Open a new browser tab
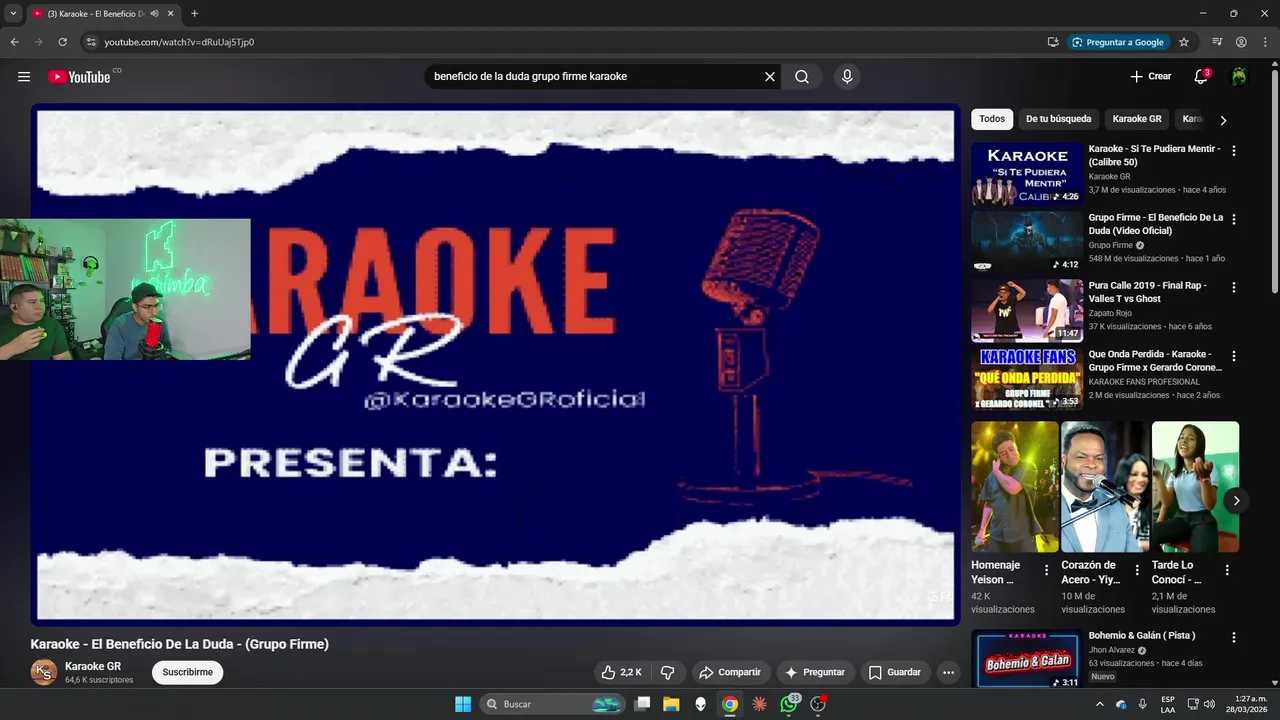Screen dimensions: 1280x720 click(x=194, y=13)
